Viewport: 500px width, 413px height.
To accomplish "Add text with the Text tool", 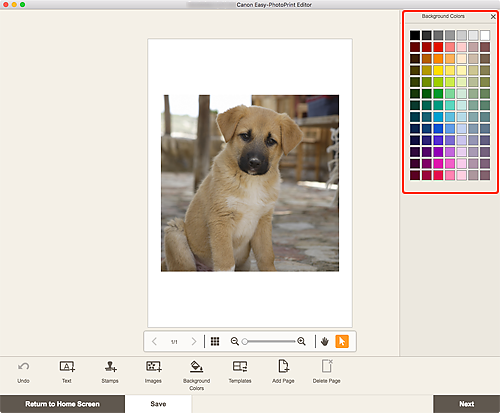I will click(67, 367).
